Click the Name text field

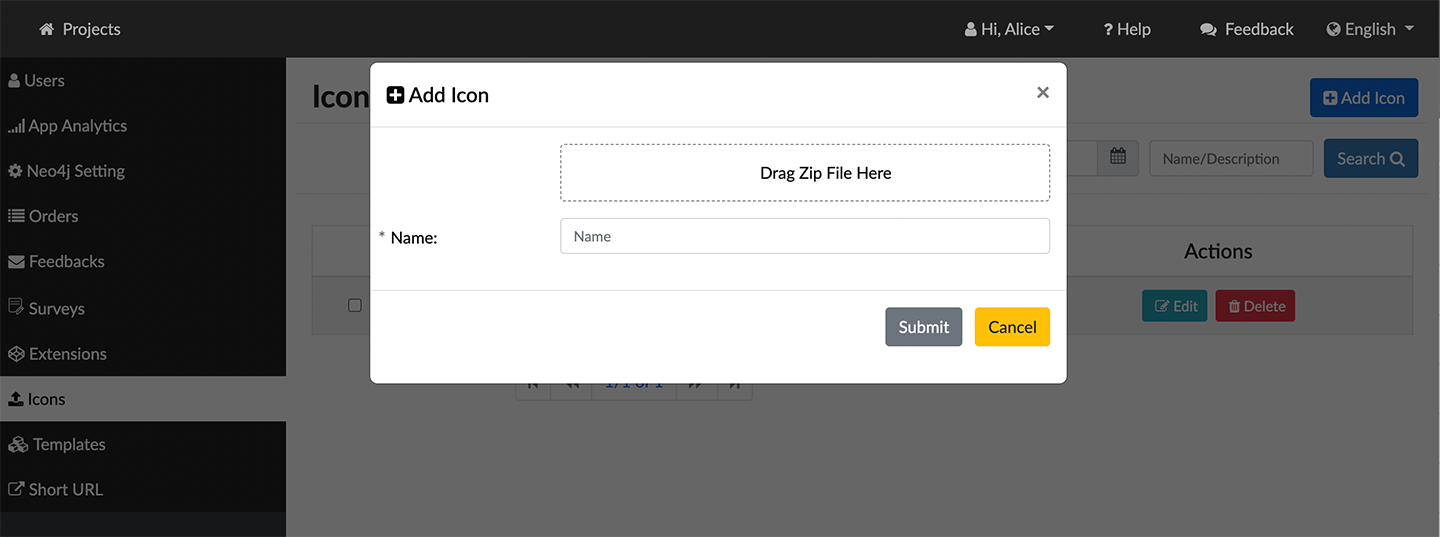tap(804, 236)
